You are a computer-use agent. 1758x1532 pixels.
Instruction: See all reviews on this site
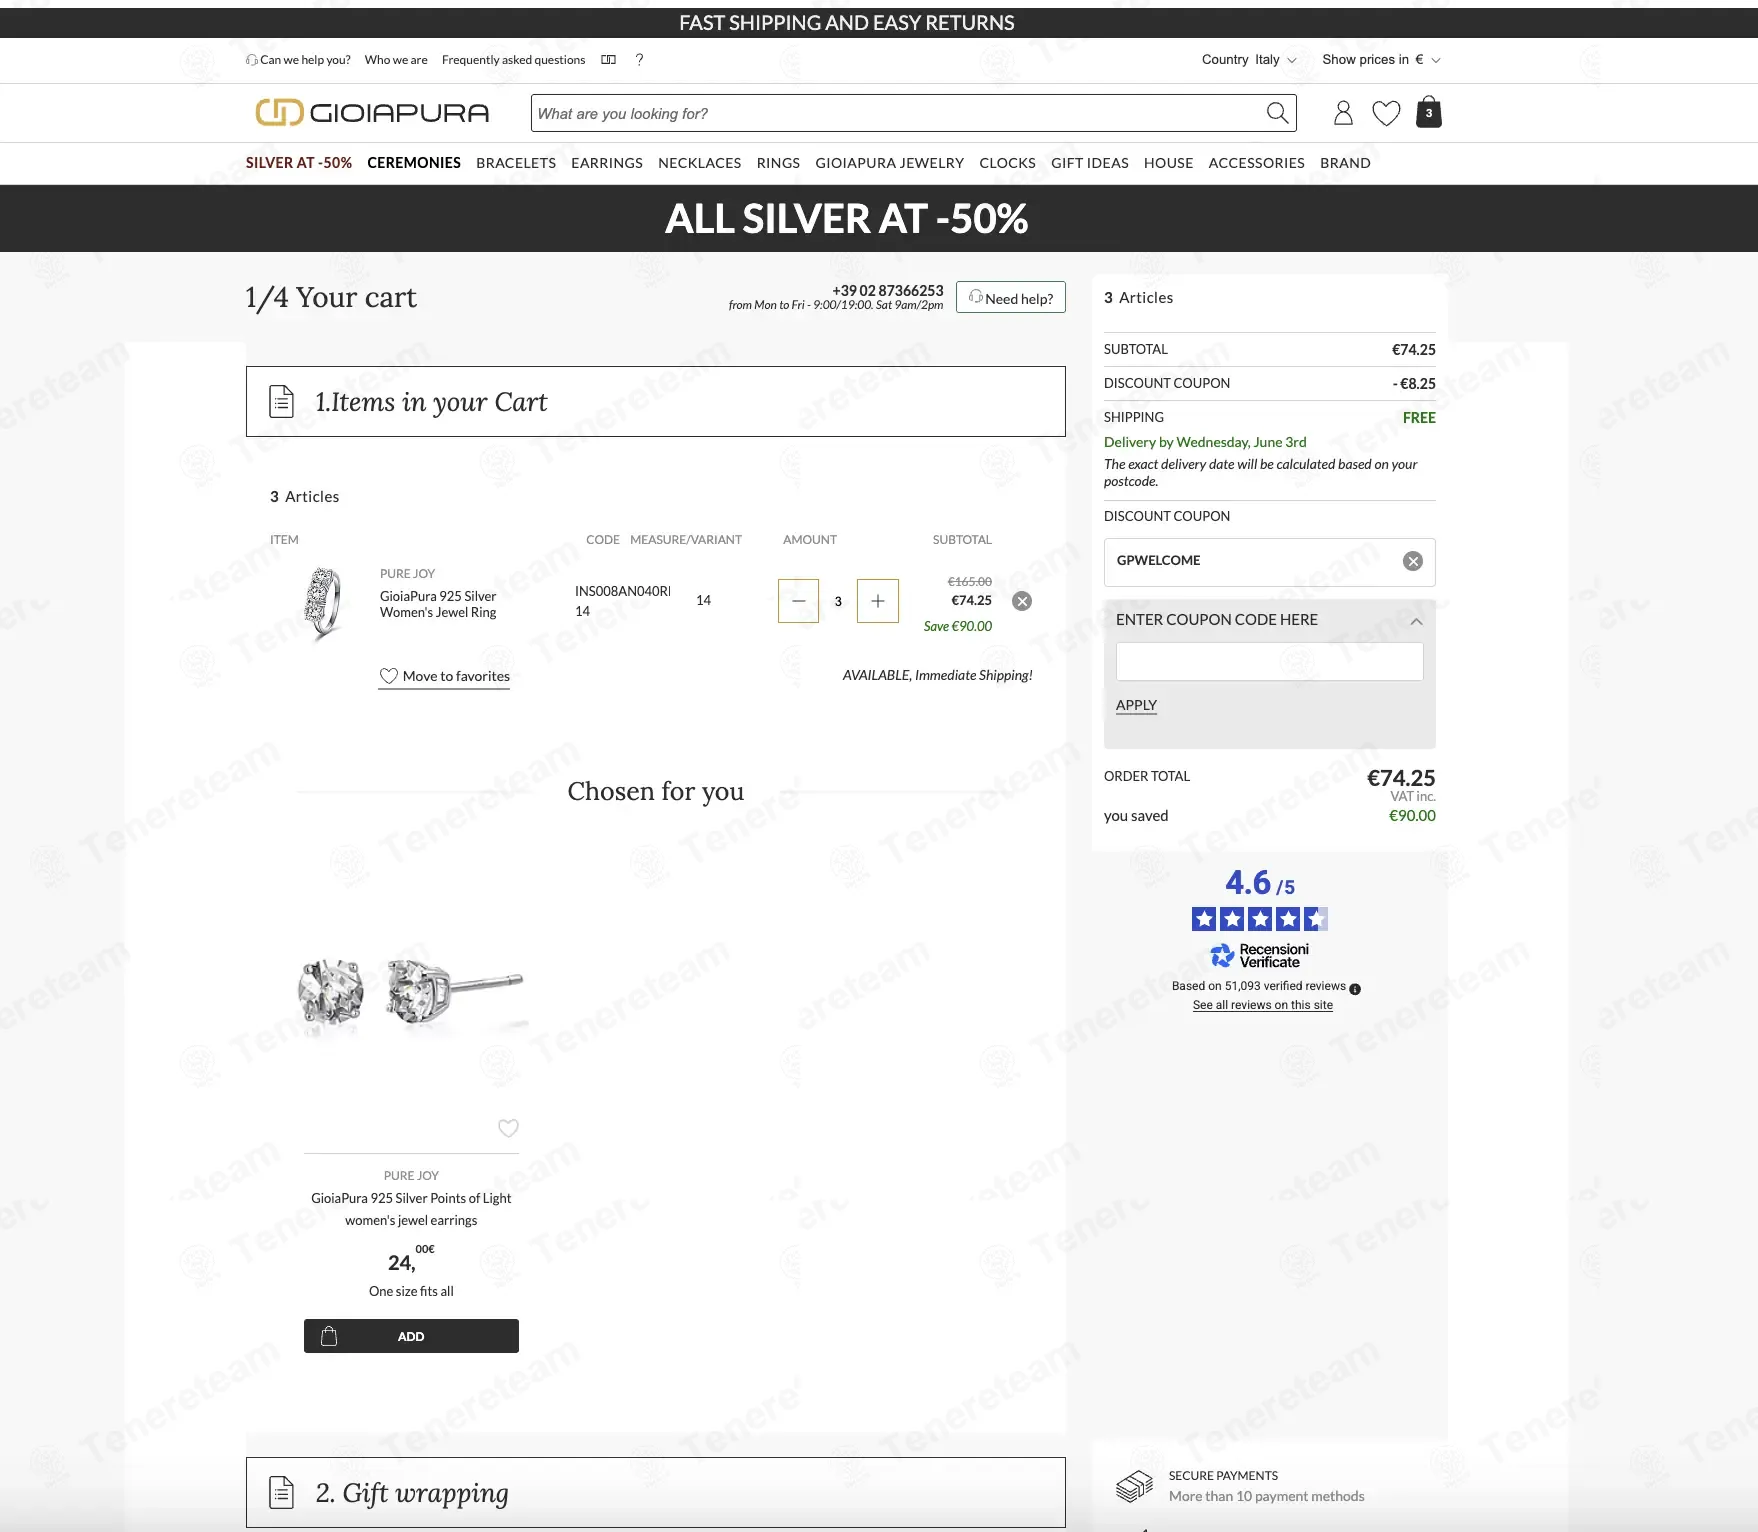tap(1262, 1005)
